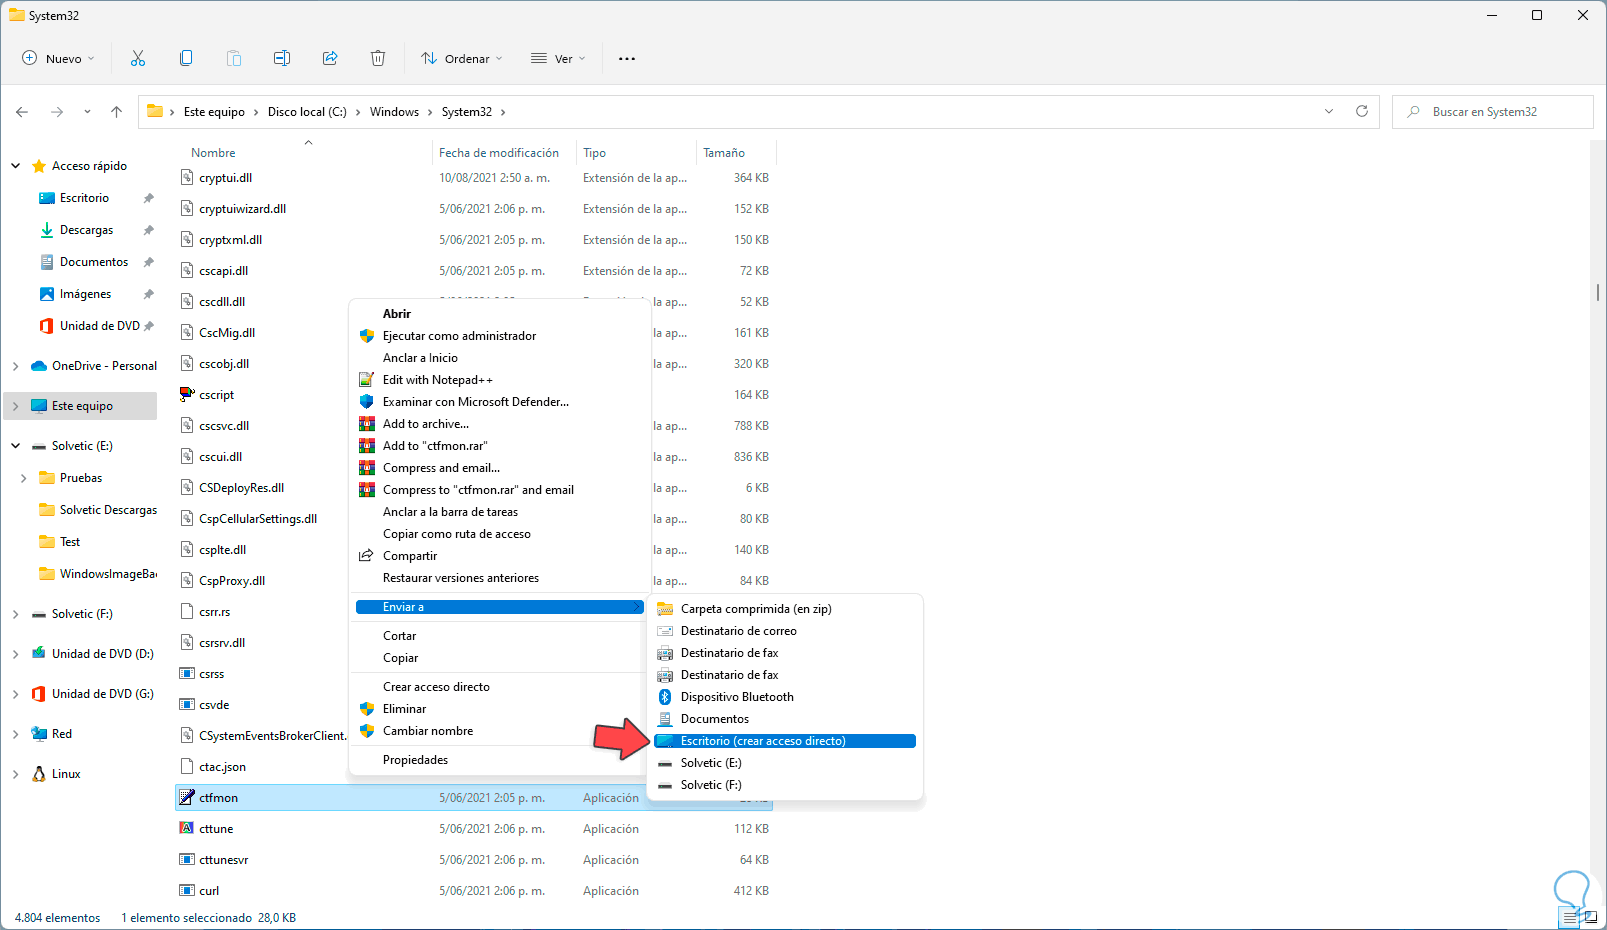
Task: Switch to large icons view in status bar
Action: tap(1590, 917)
